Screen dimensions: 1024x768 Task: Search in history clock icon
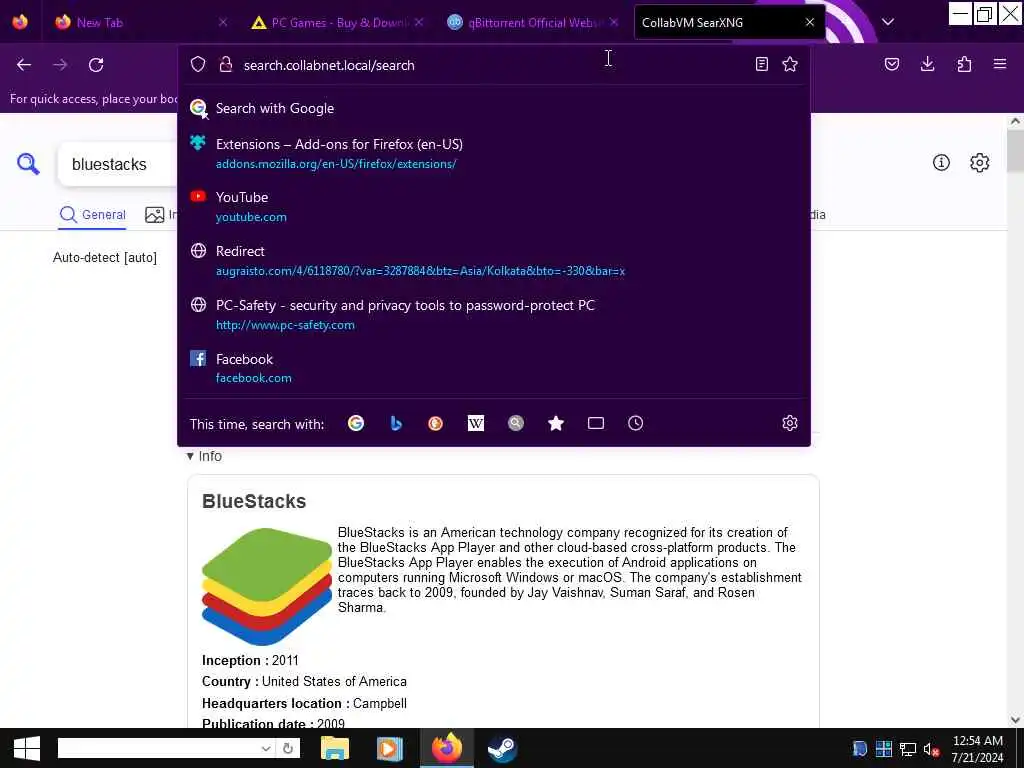point(635,423)
